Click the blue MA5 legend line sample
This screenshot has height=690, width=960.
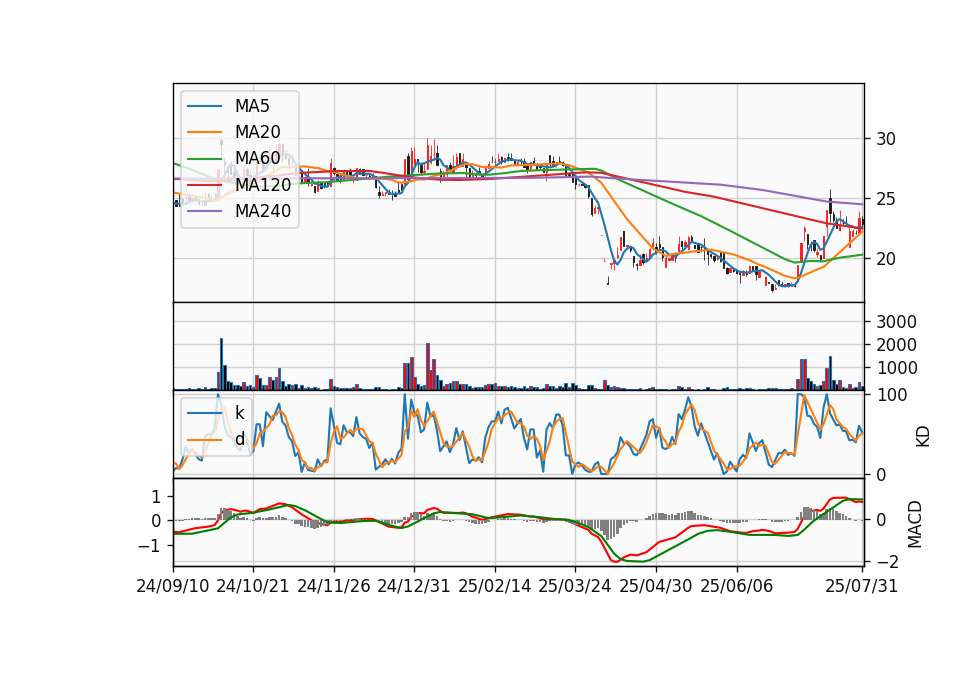[x=204, y=106]
